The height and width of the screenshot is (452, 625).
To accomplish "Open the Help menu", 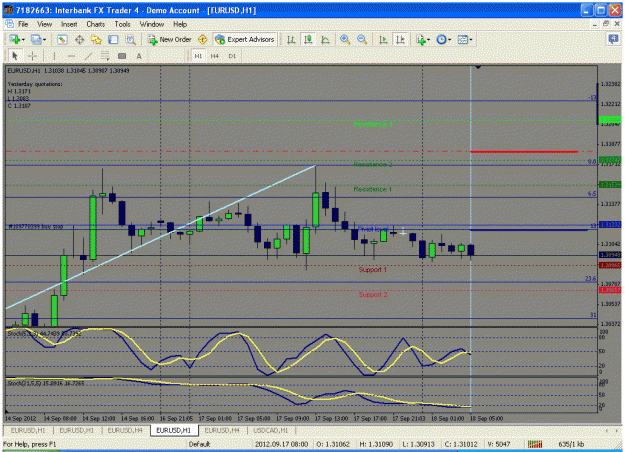I will pos(180,24).
